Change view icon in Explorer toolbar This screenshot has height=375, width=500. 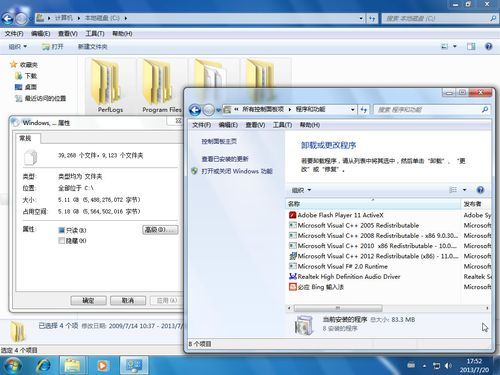click(x=444, y=46)
